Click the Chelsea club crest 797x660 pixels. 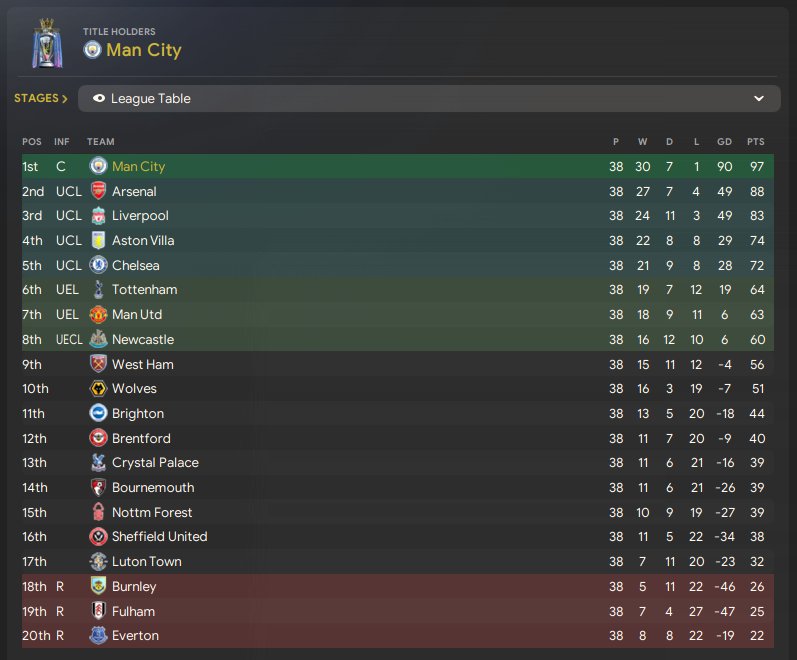click(98, 265)
